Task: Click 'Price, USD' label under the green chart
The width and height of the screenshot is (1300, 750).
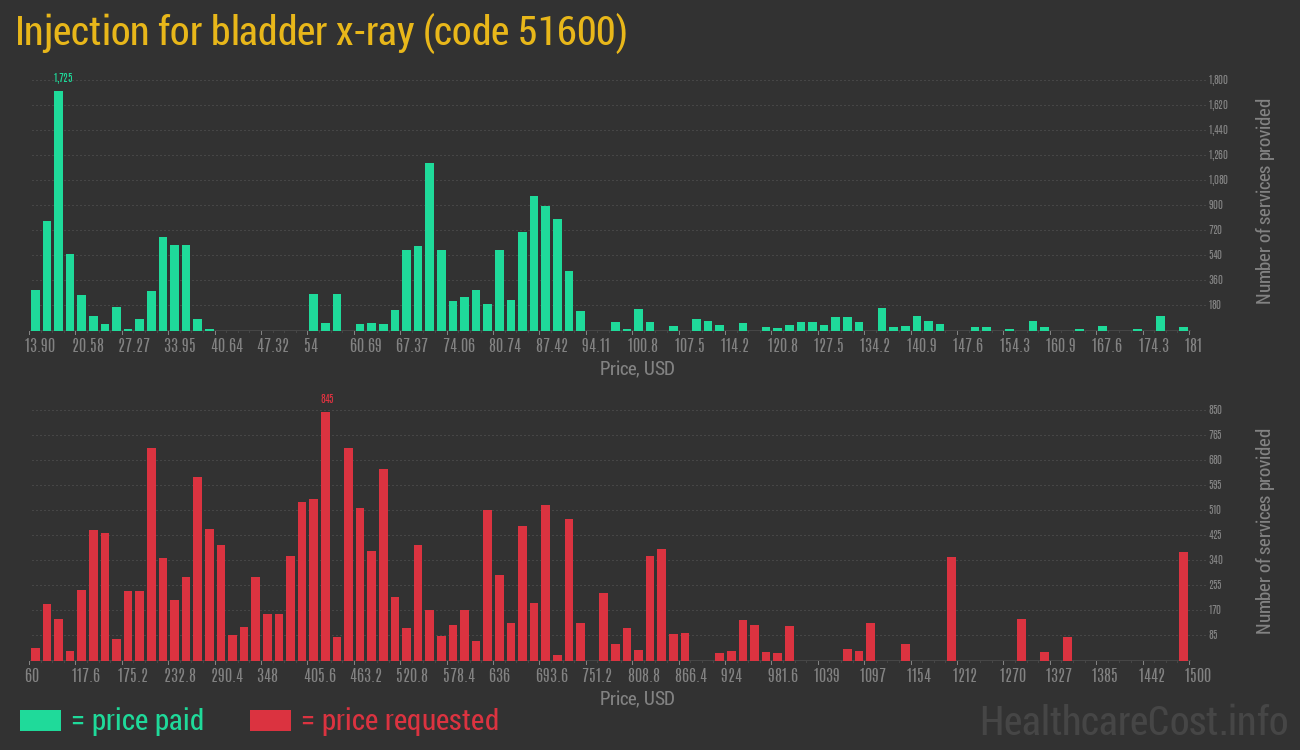Action: coord(637,369)
